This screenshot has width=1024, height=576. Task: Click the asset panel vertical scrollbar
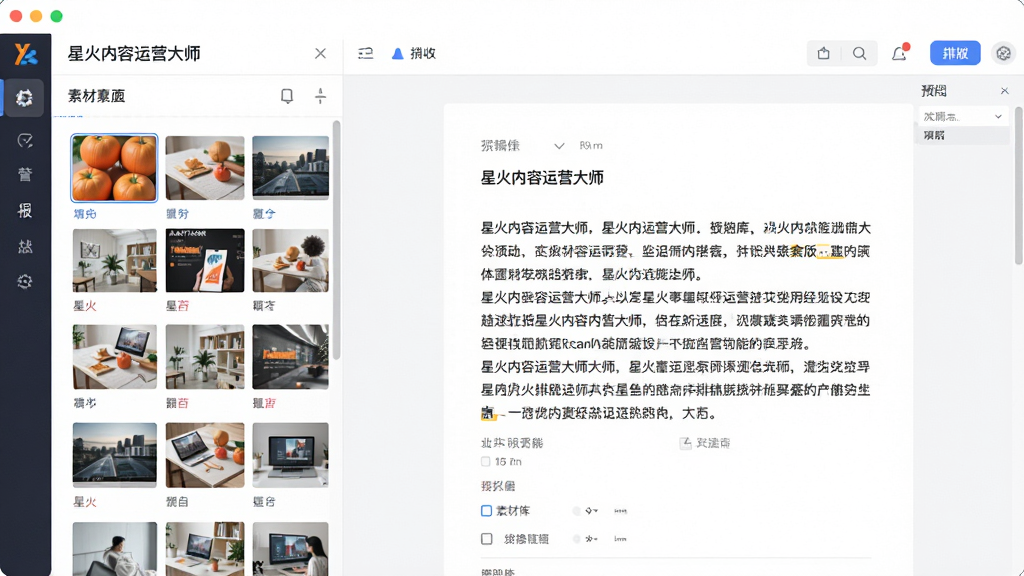(337, 240)
